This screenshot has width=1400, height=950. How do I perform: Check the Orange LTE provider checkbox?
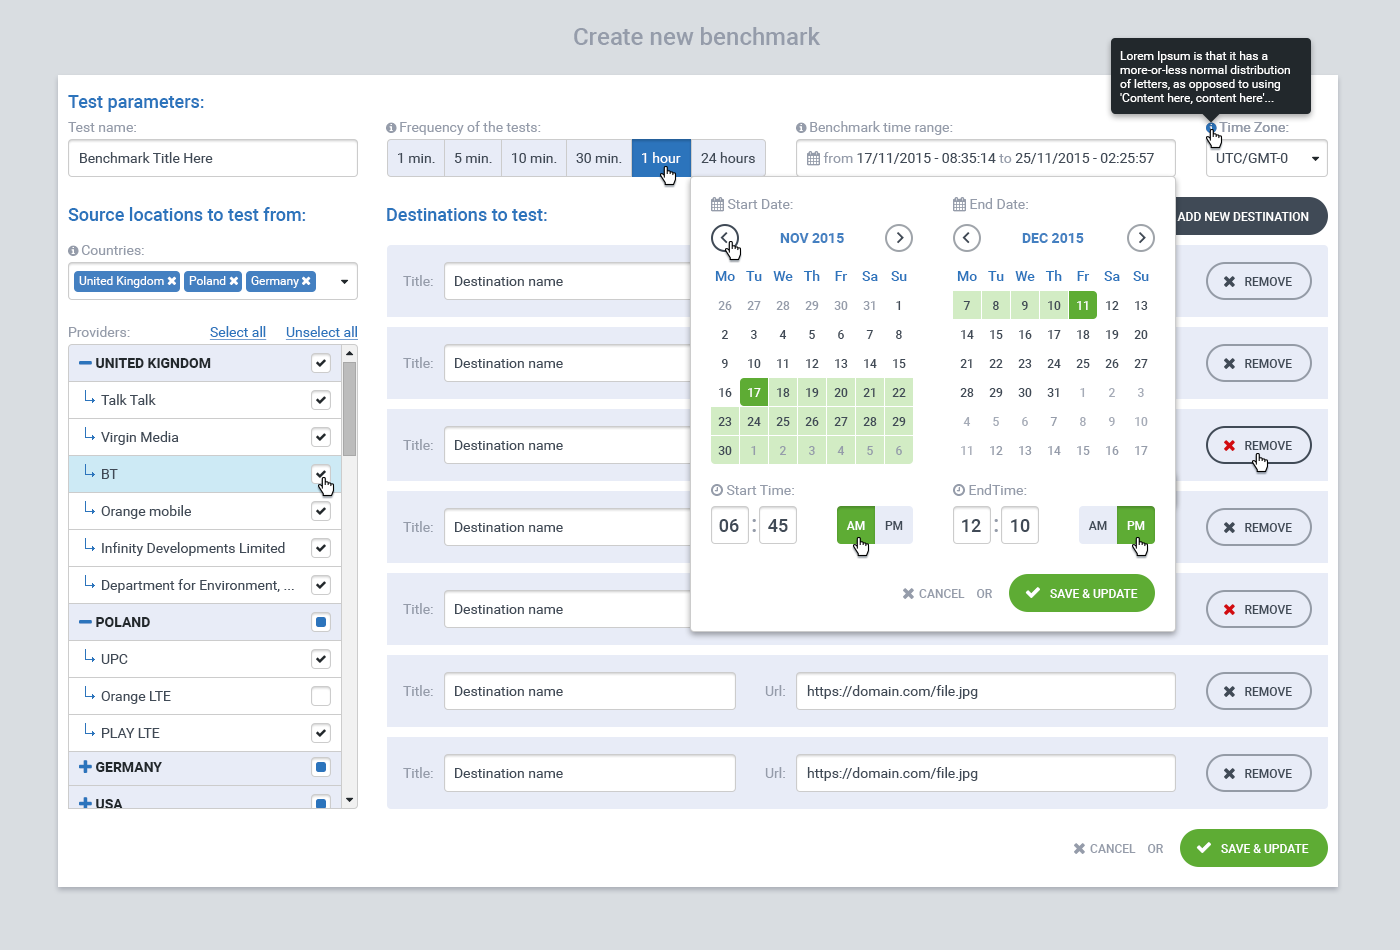click(320, 696)
